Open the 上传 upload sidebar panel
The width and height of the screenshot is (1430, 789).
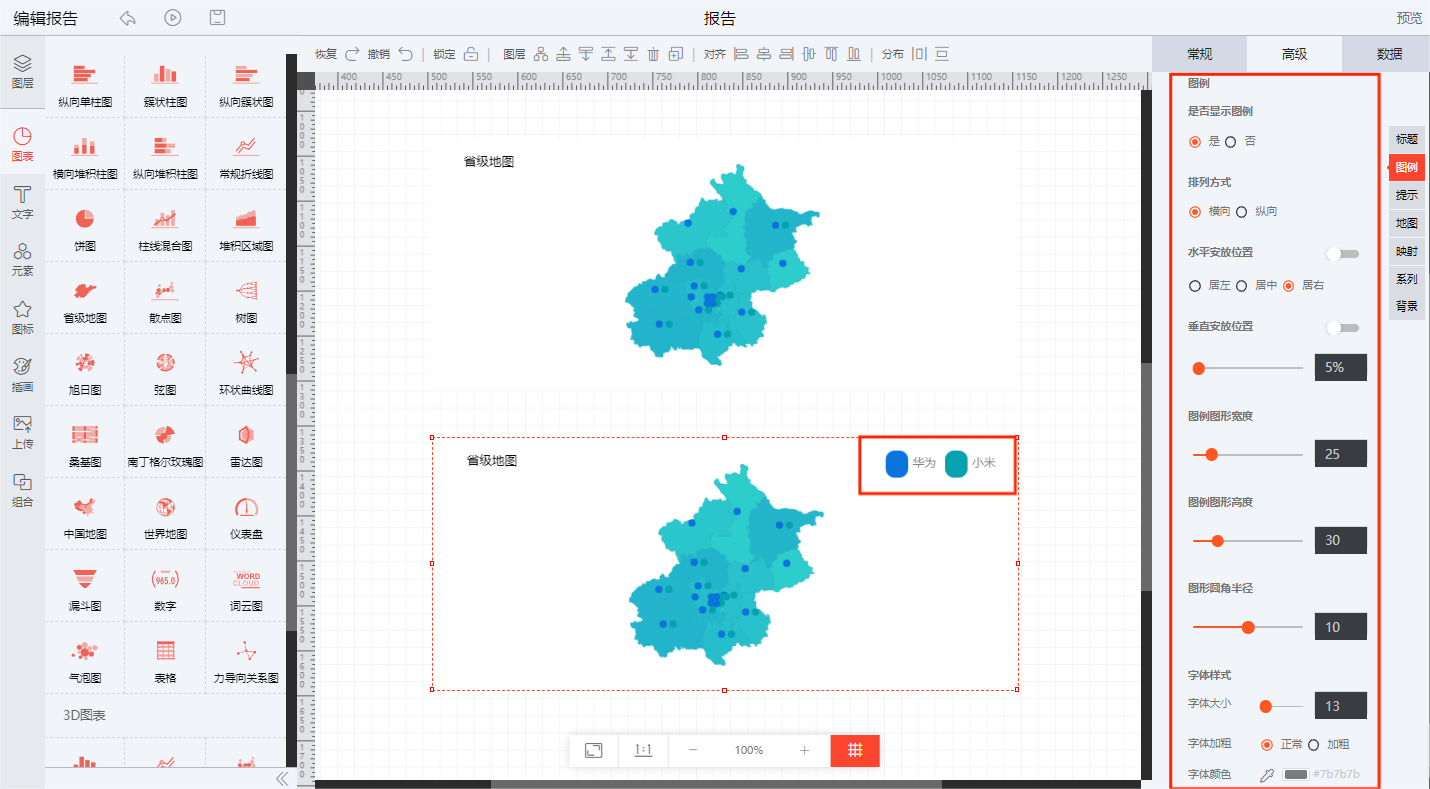click(x=22, y=432)
